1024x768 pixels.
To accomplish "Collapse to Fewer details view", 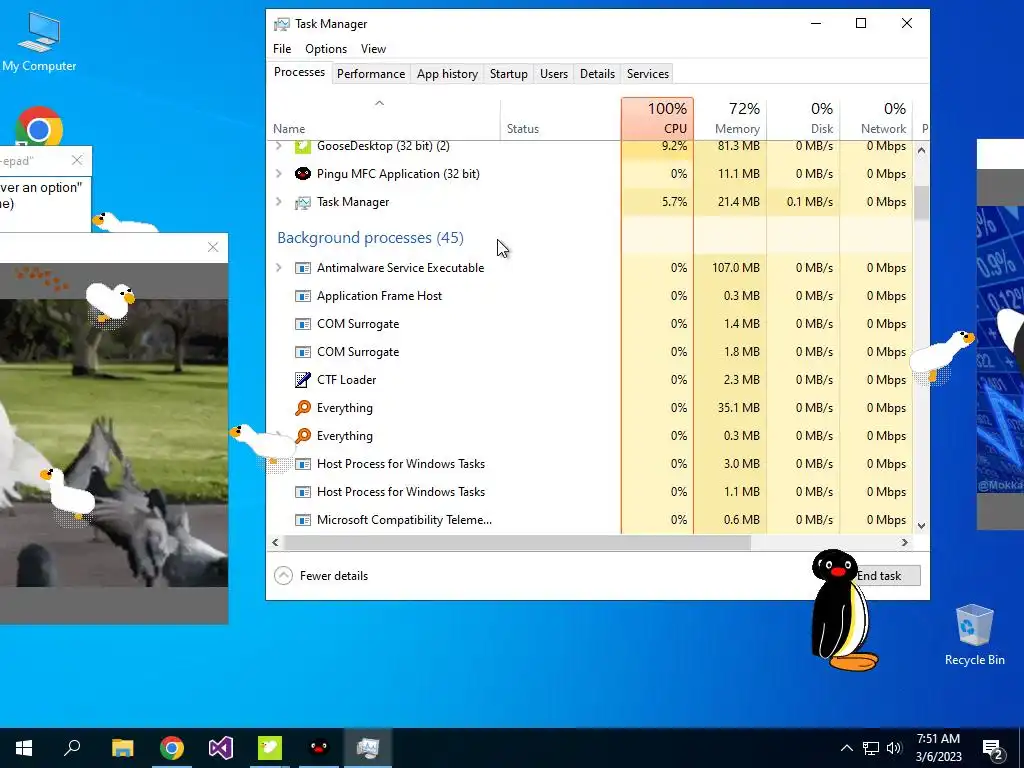I will pyautogui.click(x=321, y=575).
